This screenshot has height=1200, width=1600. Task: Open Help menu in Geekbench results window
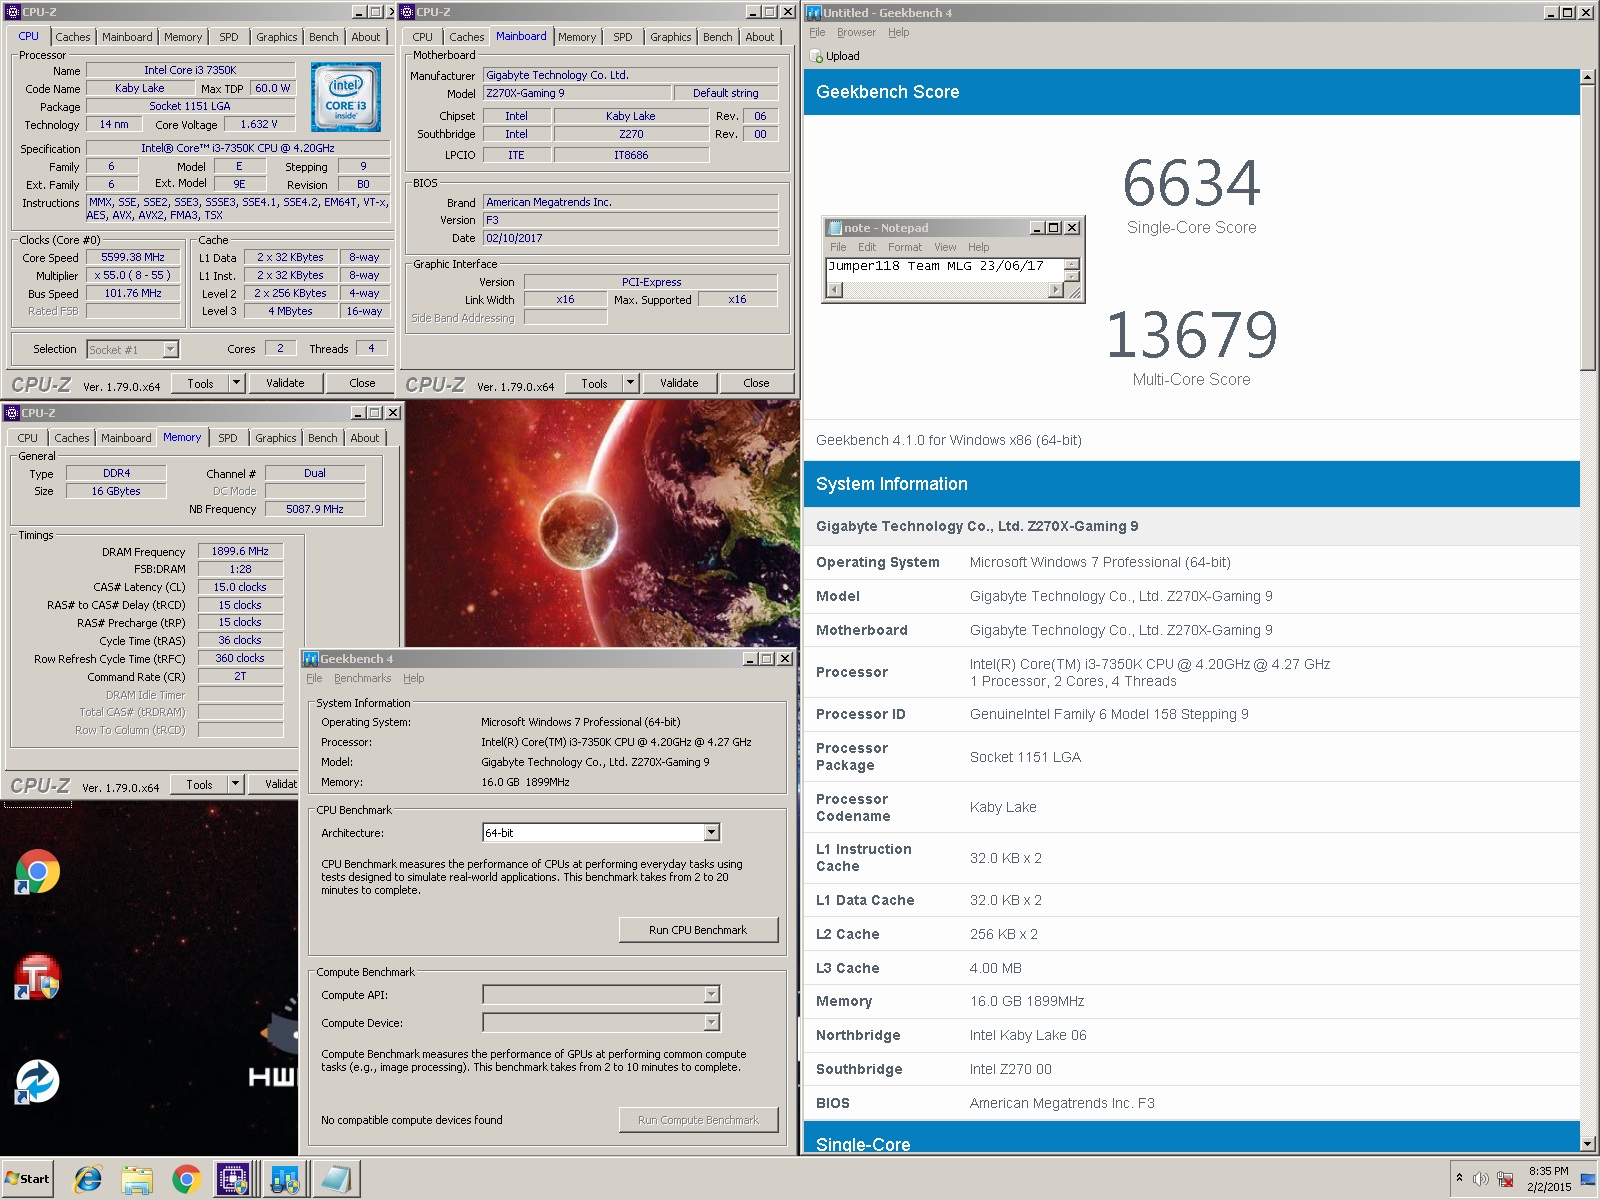click(899, 32)
